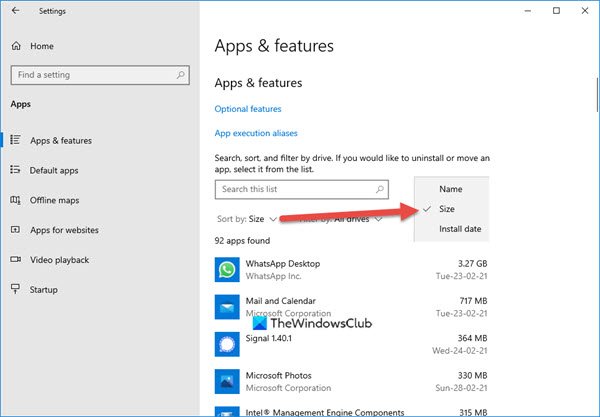The image size is (600, 417).
Task: Click the Wed-24-02-21 install date
Action: point(460,350)
